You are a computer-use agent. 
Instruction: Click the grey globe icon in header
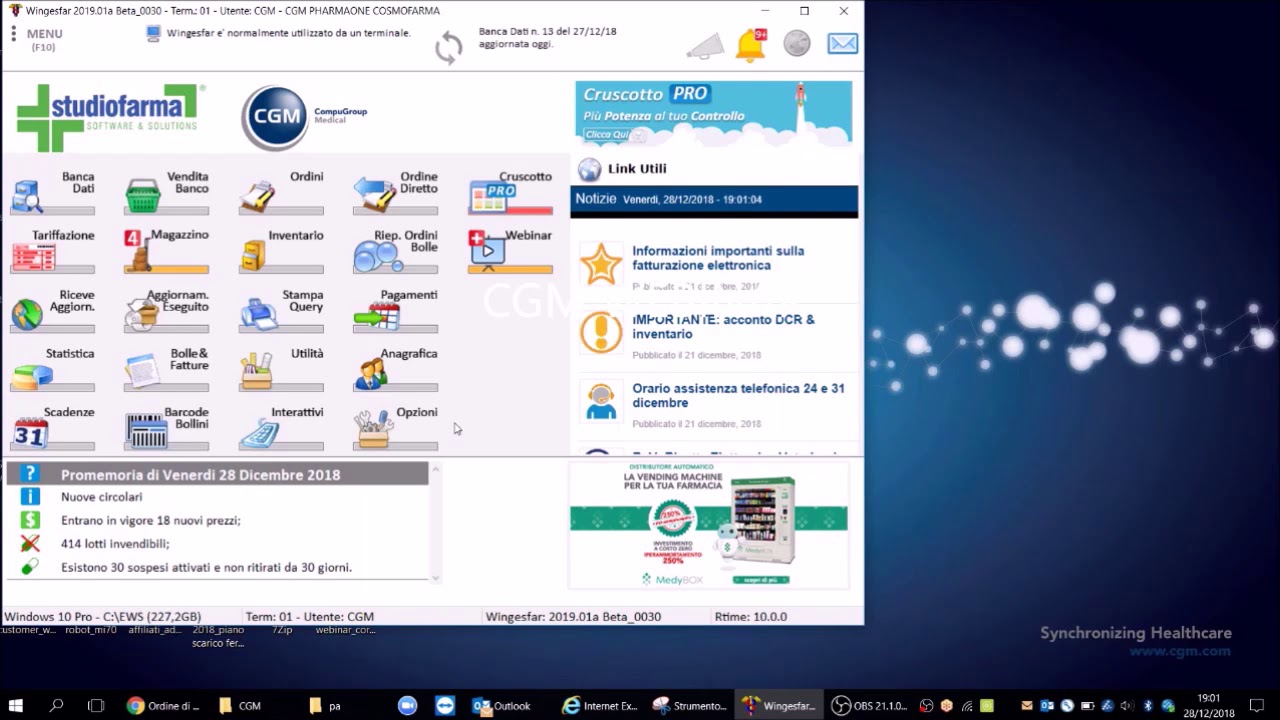[x=797, y=43]
